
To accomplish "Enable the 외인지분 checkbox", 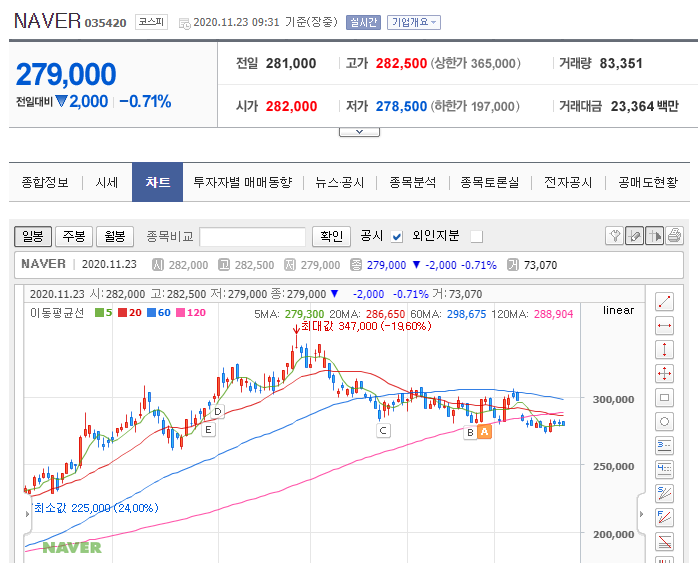I will (476, 236).
